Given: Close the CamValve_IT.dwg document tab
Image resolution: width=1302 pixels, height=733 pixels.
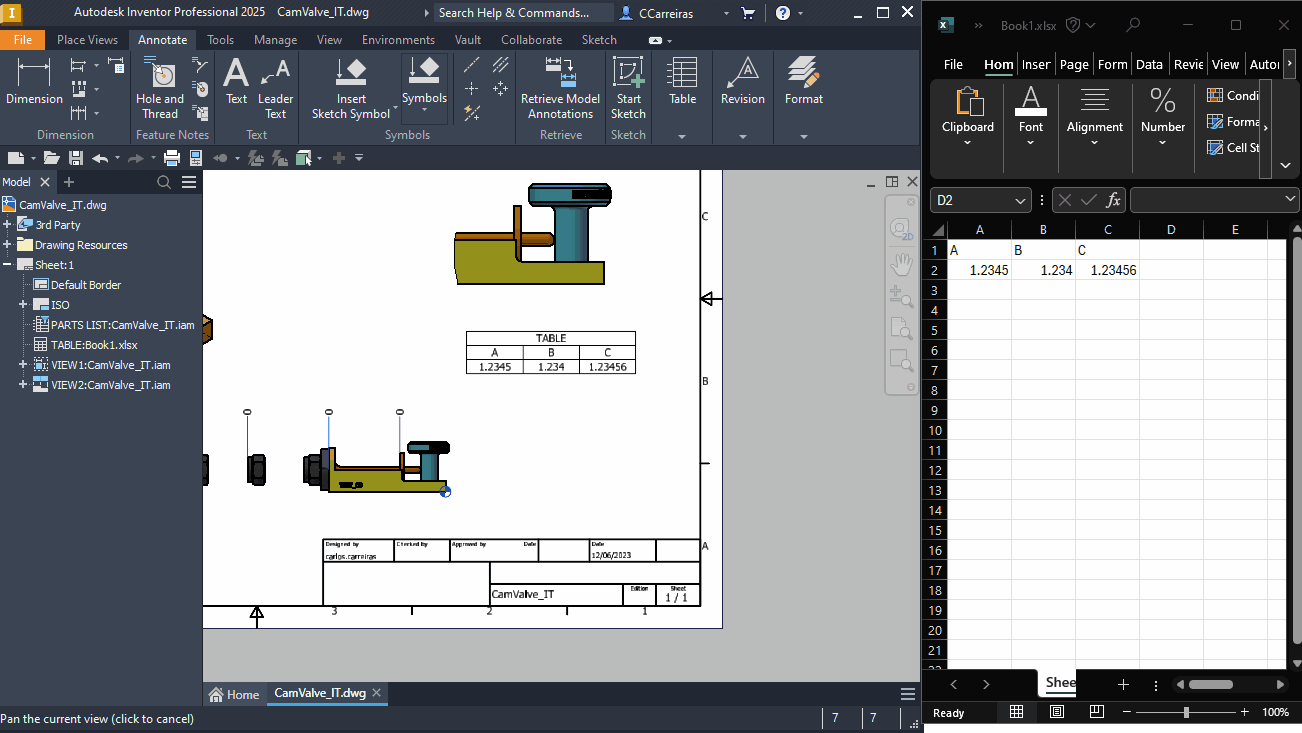Looking at the screenshot, I should [377, 692].
